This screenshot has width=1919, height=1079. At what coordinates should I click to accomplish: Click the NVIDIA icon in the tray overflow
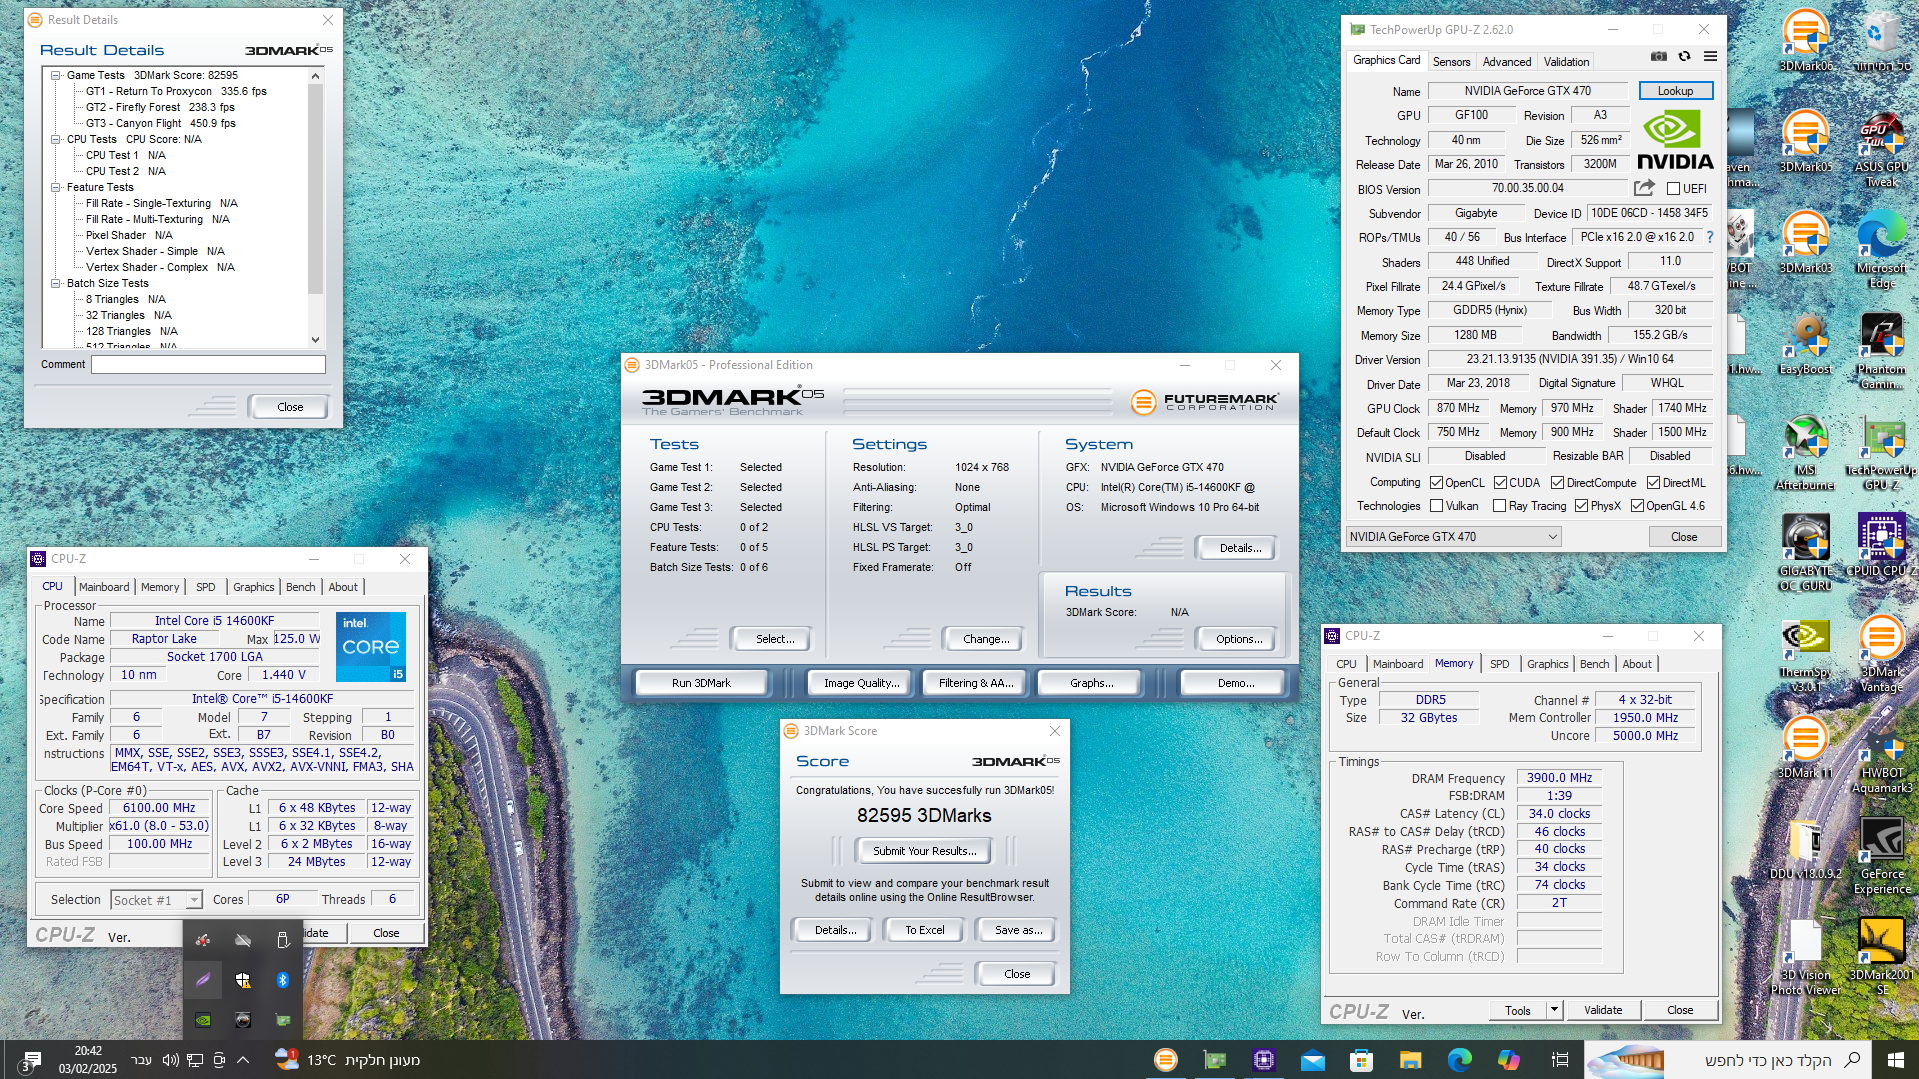(x=203, y=1020)
